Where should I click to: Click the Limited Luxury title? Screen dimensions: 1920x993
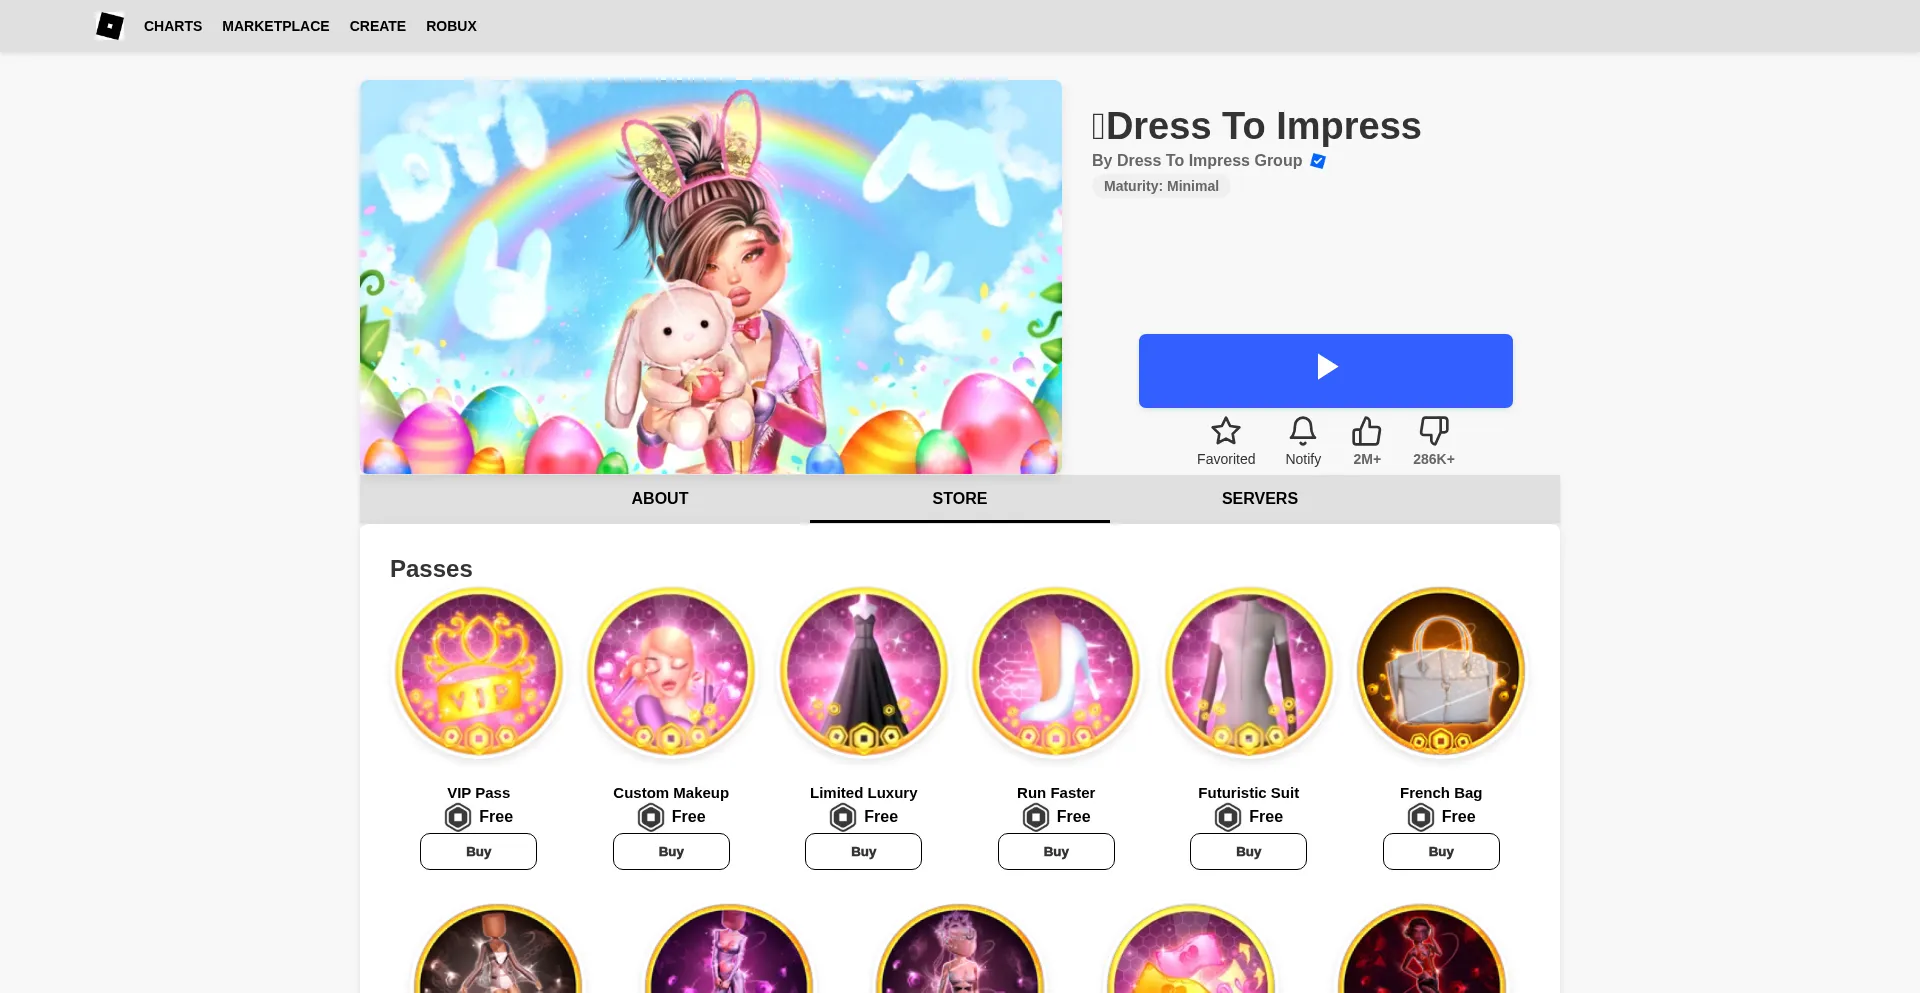[864, 793]
